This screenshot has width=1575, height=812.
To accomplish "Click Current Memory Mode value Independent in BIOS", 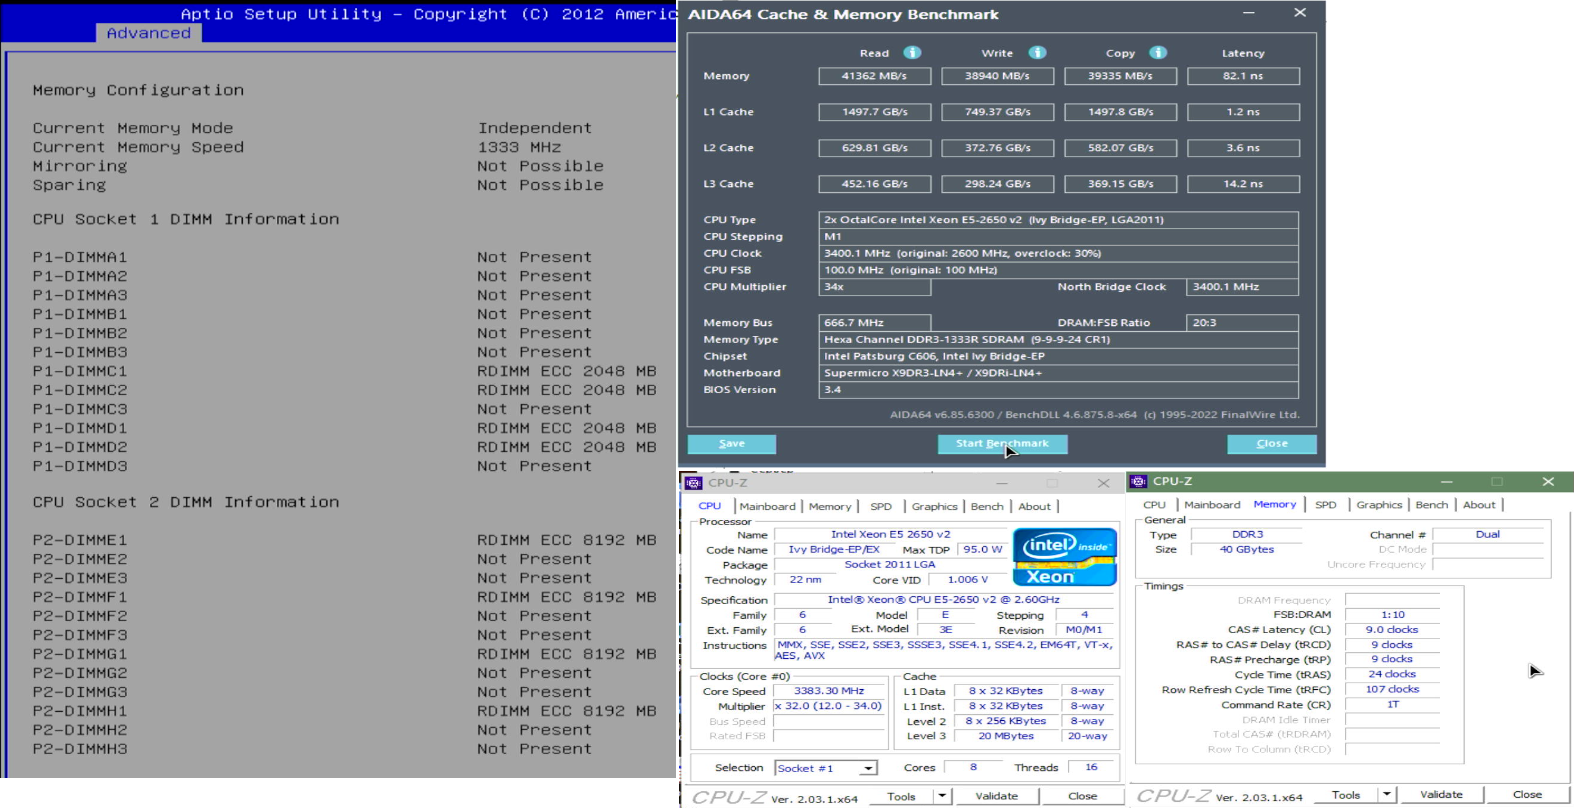I will click(535, 129).
